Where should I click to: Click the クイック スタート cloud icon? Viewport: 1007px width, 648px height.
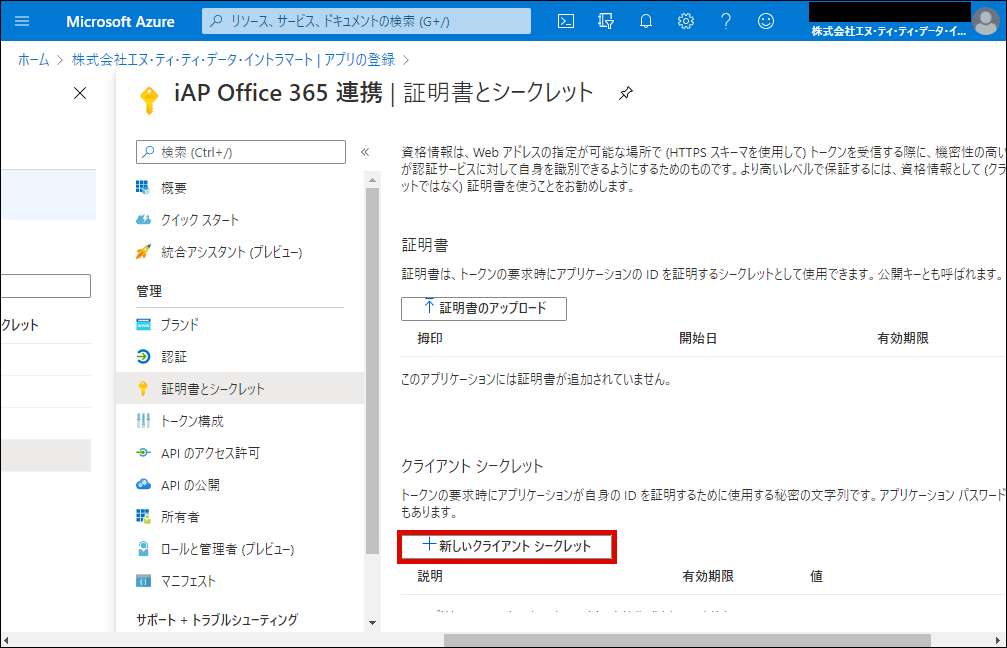(x=143, y=220)
